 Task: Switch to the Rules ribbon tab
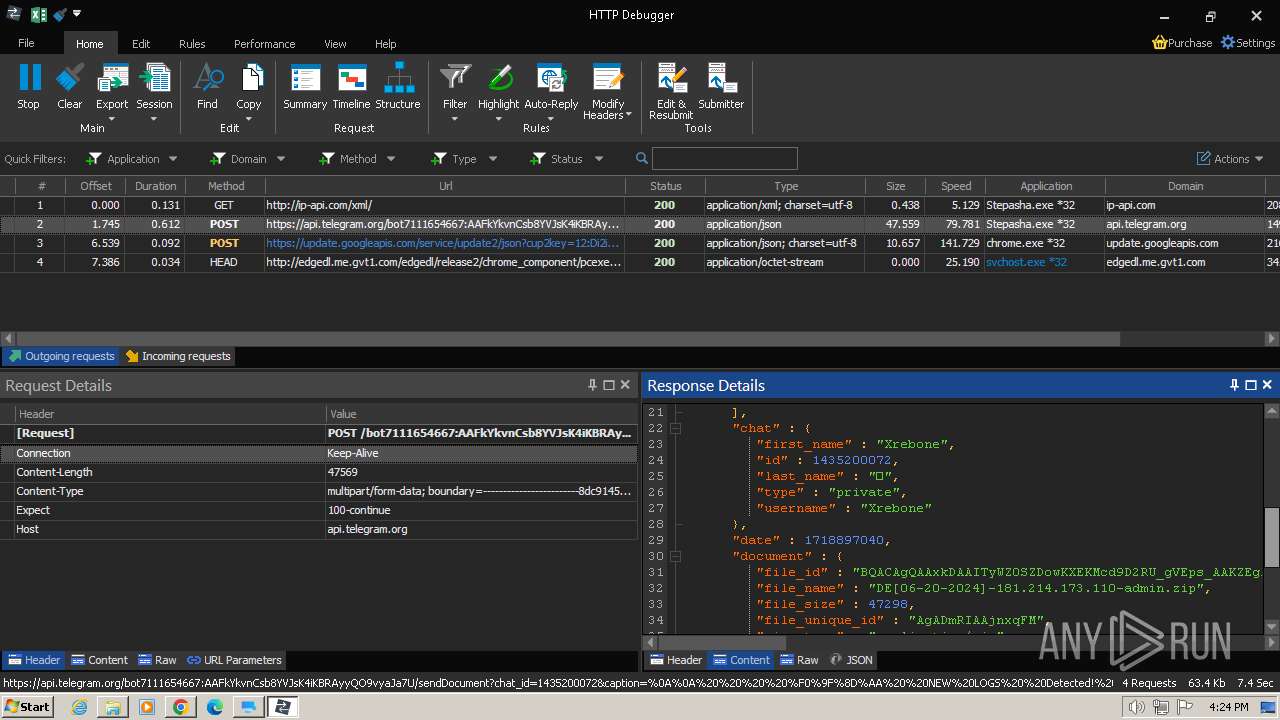click(x=192, y=44)
